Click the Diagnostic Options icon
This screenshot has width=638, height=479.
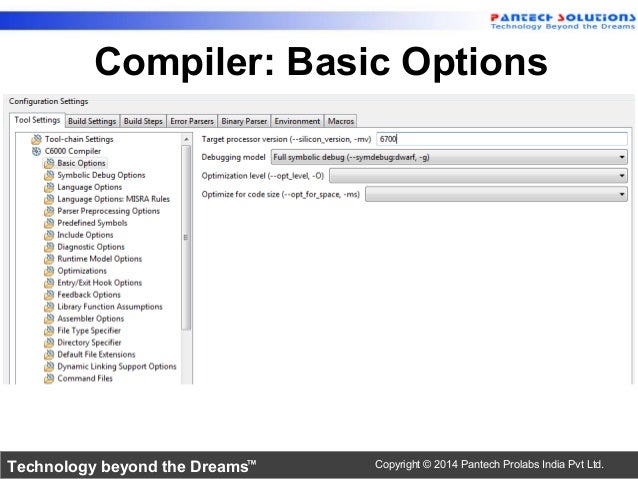(49, 247)
